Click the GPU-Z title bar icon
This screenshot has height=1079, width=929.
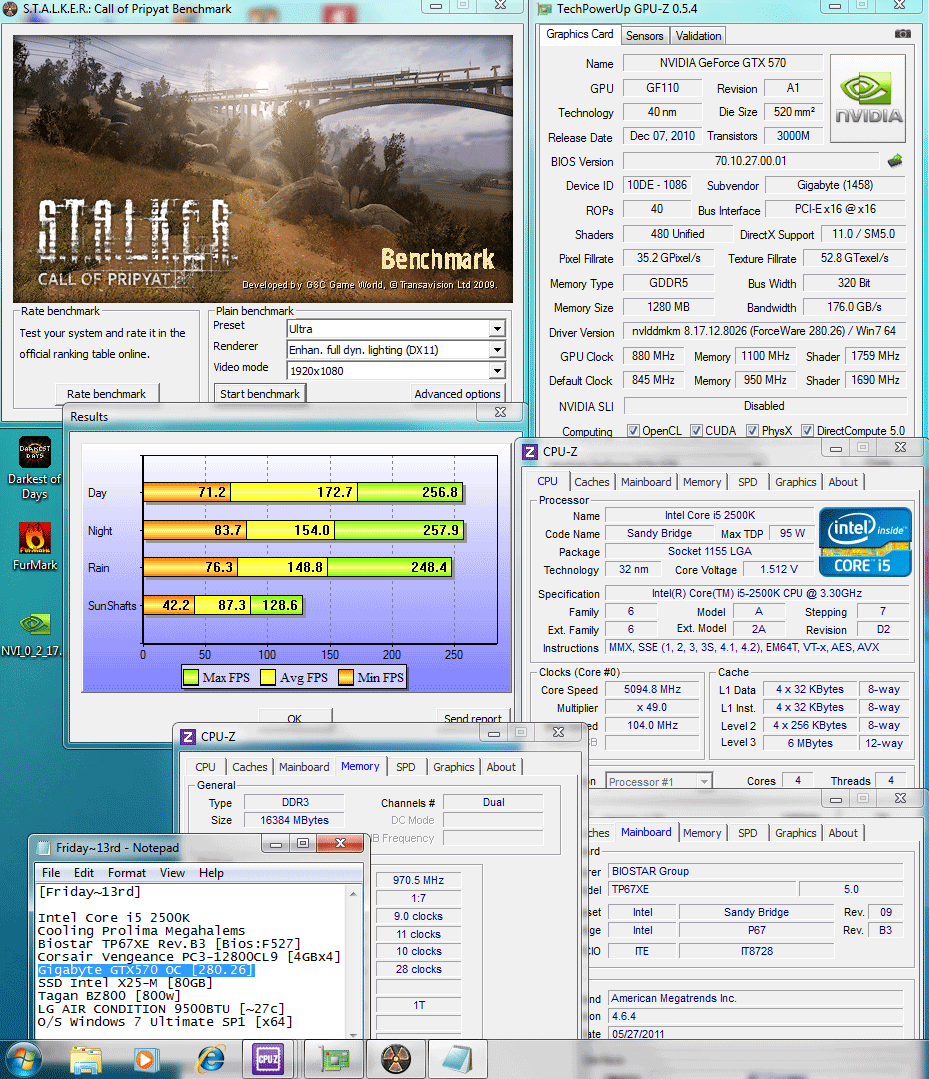click(545, 9)
